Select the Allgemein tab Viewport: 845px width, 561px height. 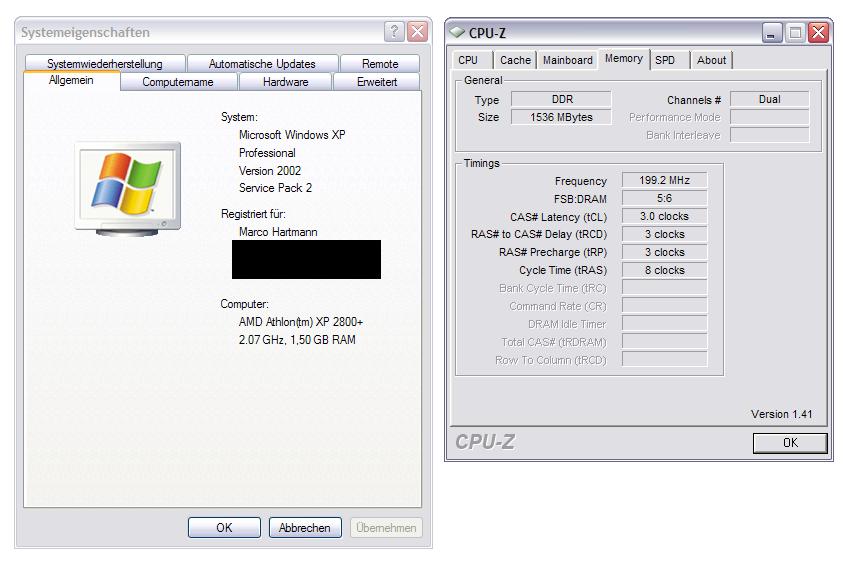coord(71,81)
